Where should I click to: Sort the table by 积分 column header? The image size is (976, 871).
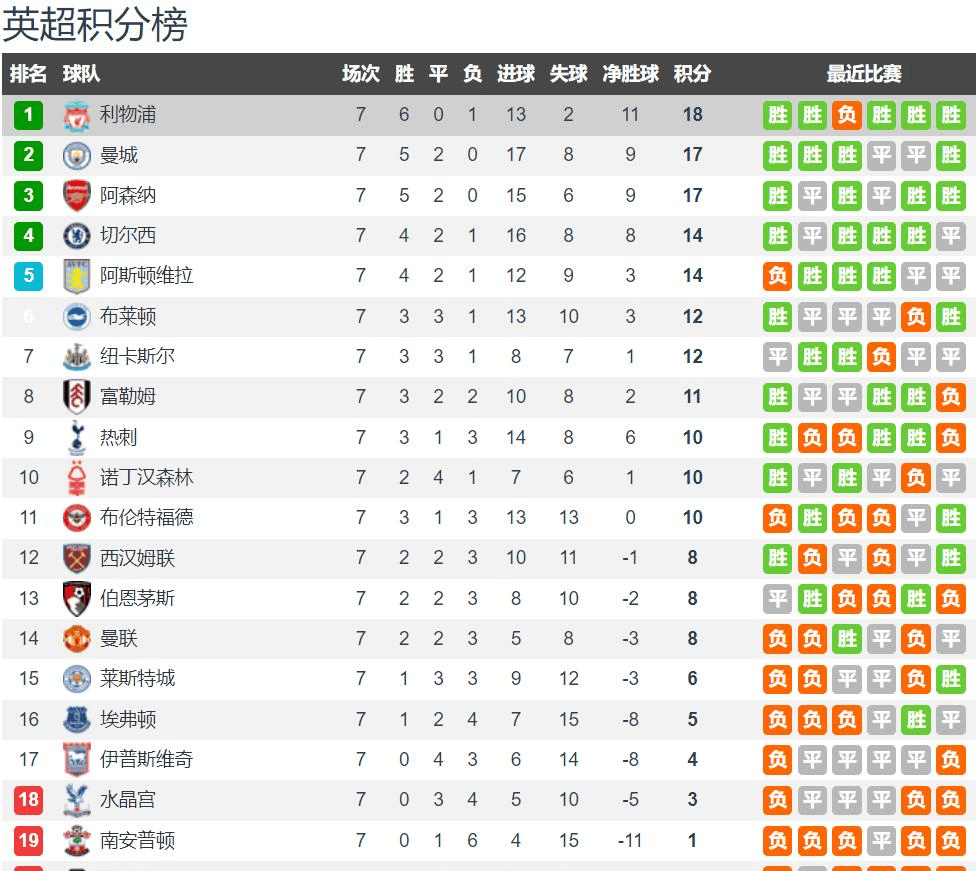(x=692, y=73)
